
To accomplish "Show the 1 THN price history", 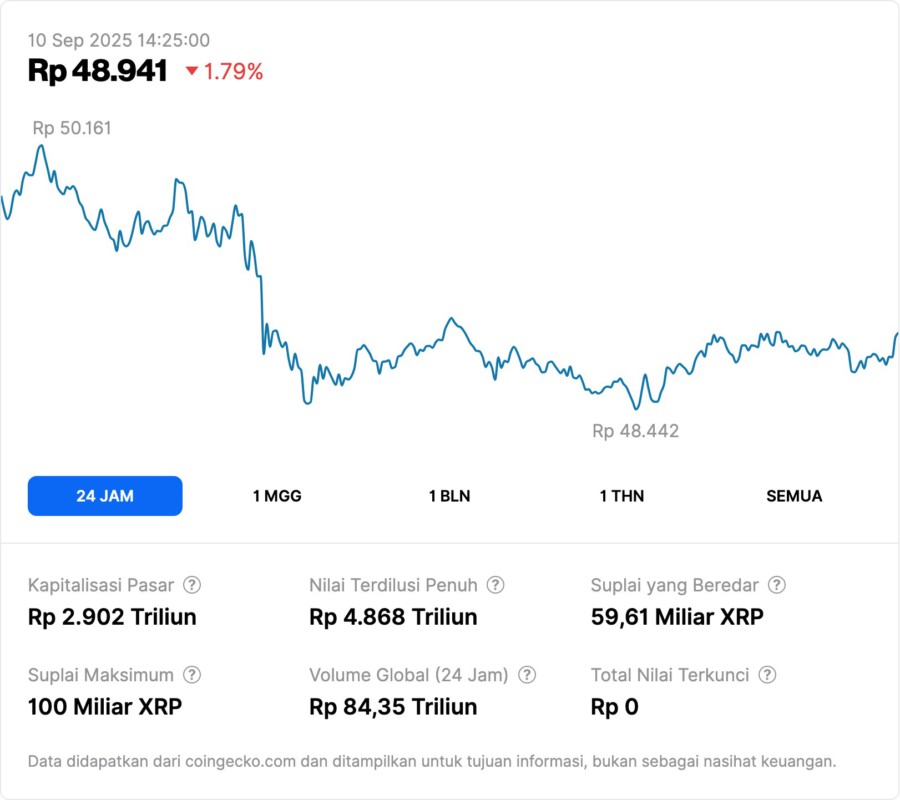I will pyautogui.click(x=622, y=496).
